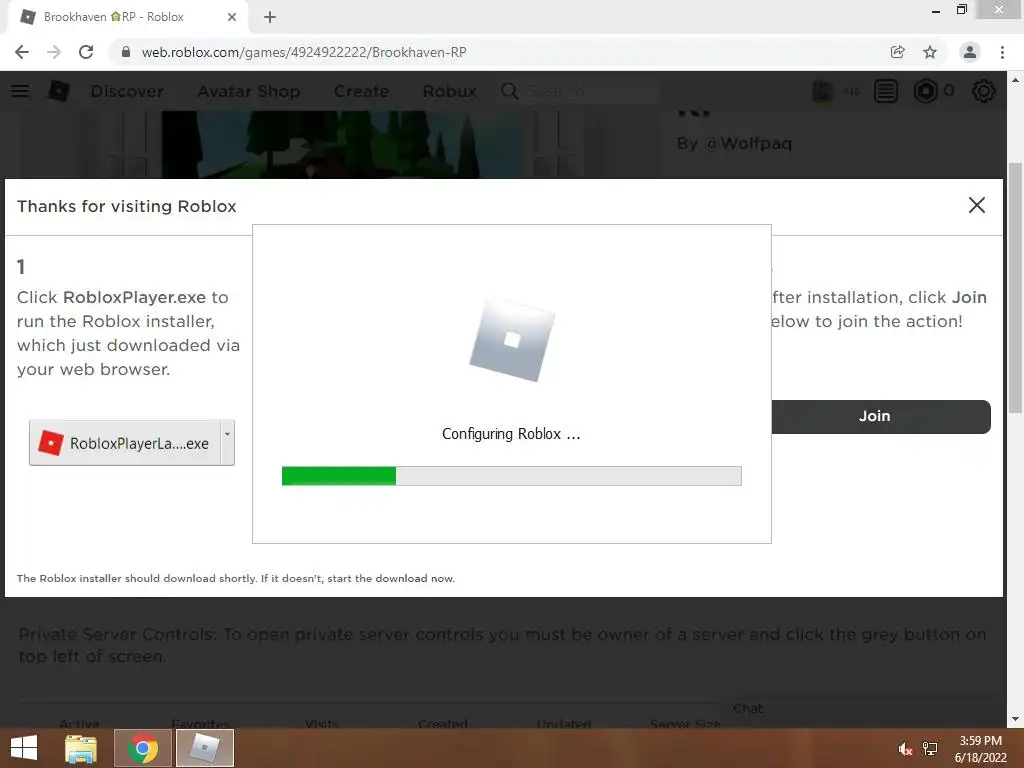Open the avatar profile icon in the navbar
This screenshot has height=768, width=1024.
point(823,91)
